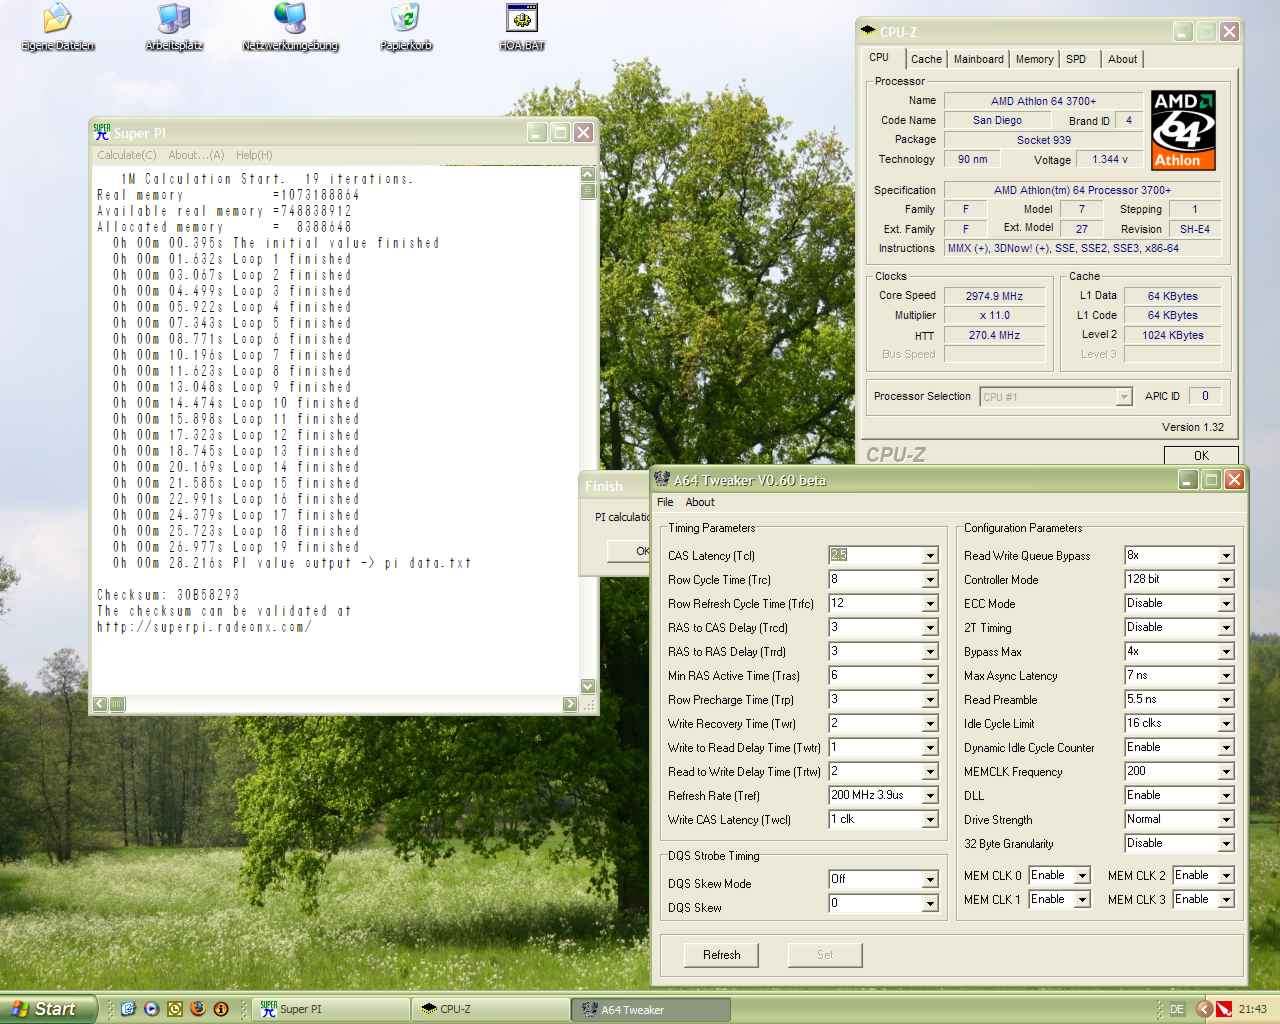Click the last quick launch info icon
Viewport: 1280px width, 1024px height.
(221, 1009)
